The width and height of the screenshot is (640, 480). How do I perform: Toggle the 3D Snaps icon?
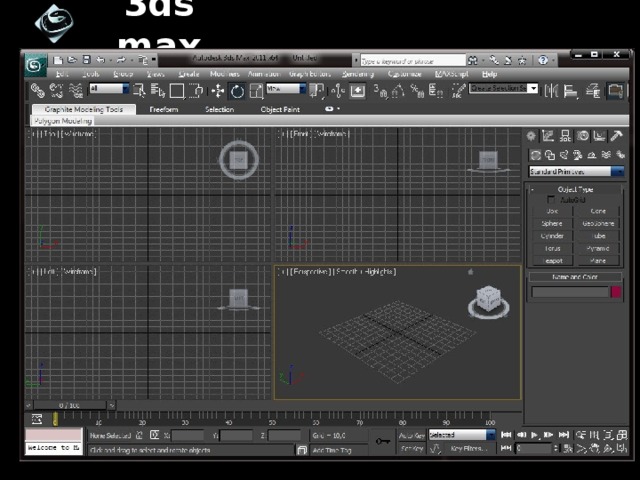click(x=380, y=91)
